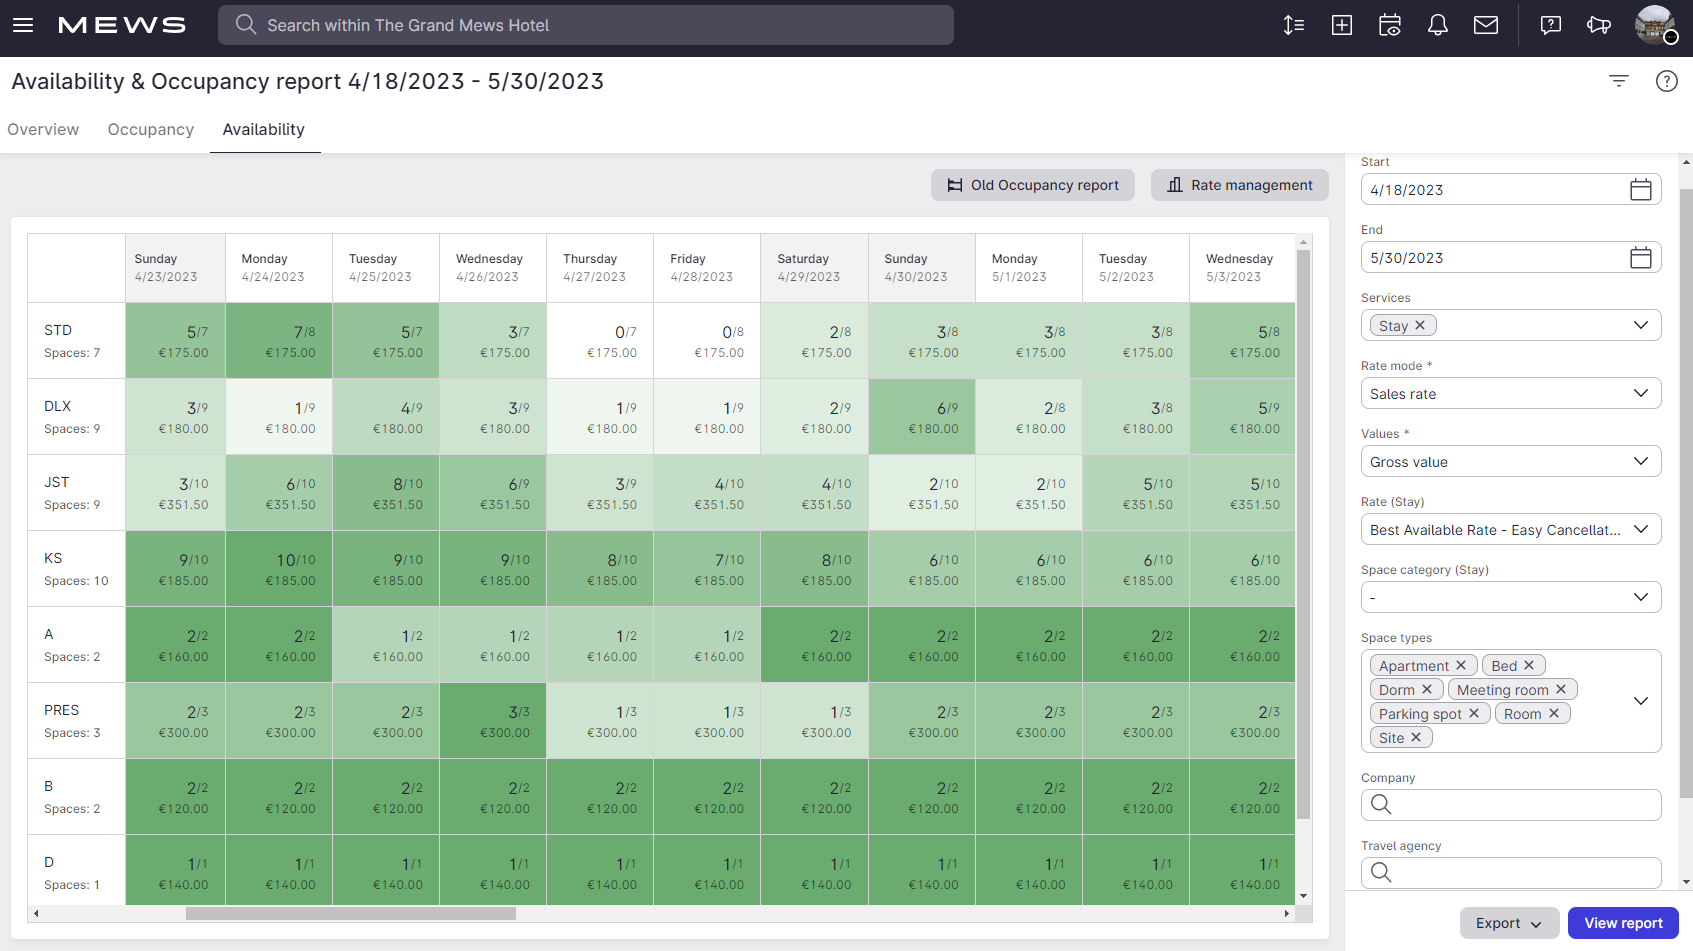Click the View report button
The height and width of the screenshot is (951, 1693).
pyautogui.click(x=1622, y=923)
